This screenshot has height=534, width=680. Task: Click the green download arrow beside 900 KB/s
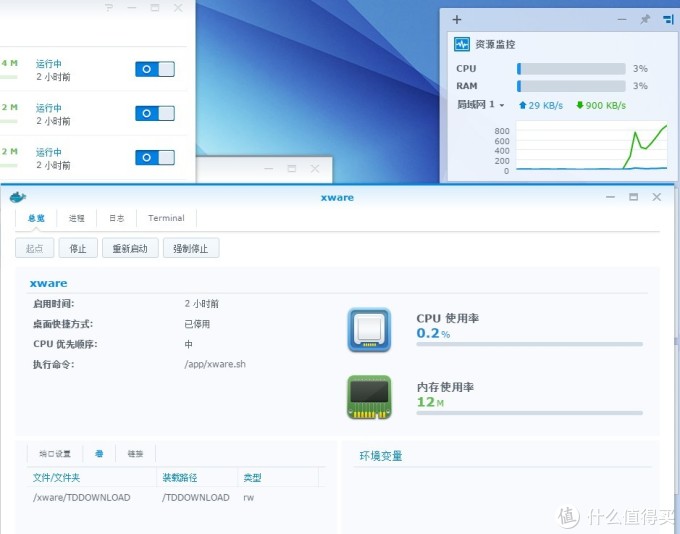[579, 105]
